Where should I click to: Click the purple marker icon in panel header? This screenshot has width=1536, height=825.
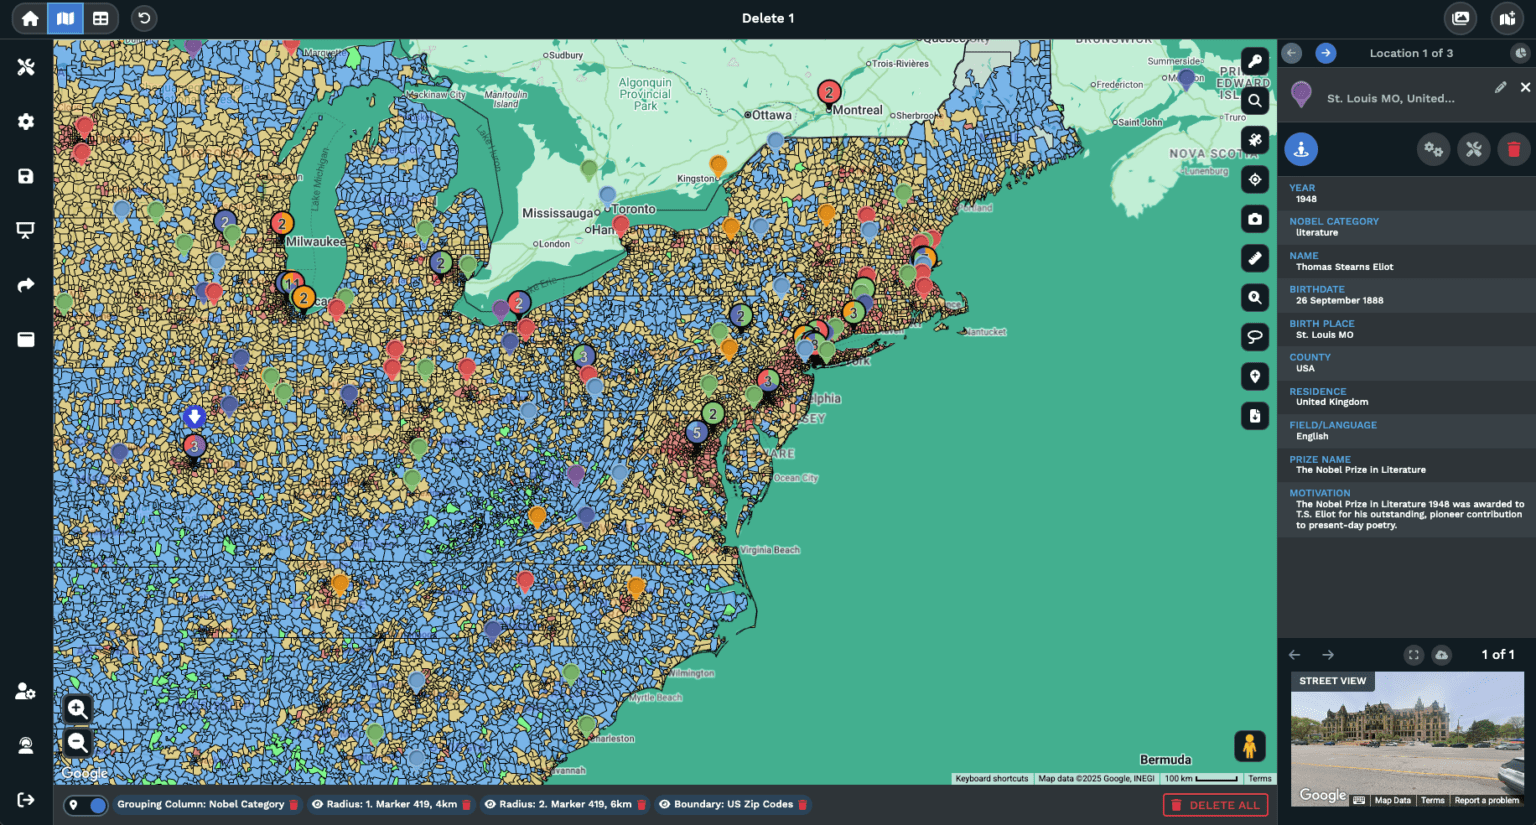(x=1301, y=94)
